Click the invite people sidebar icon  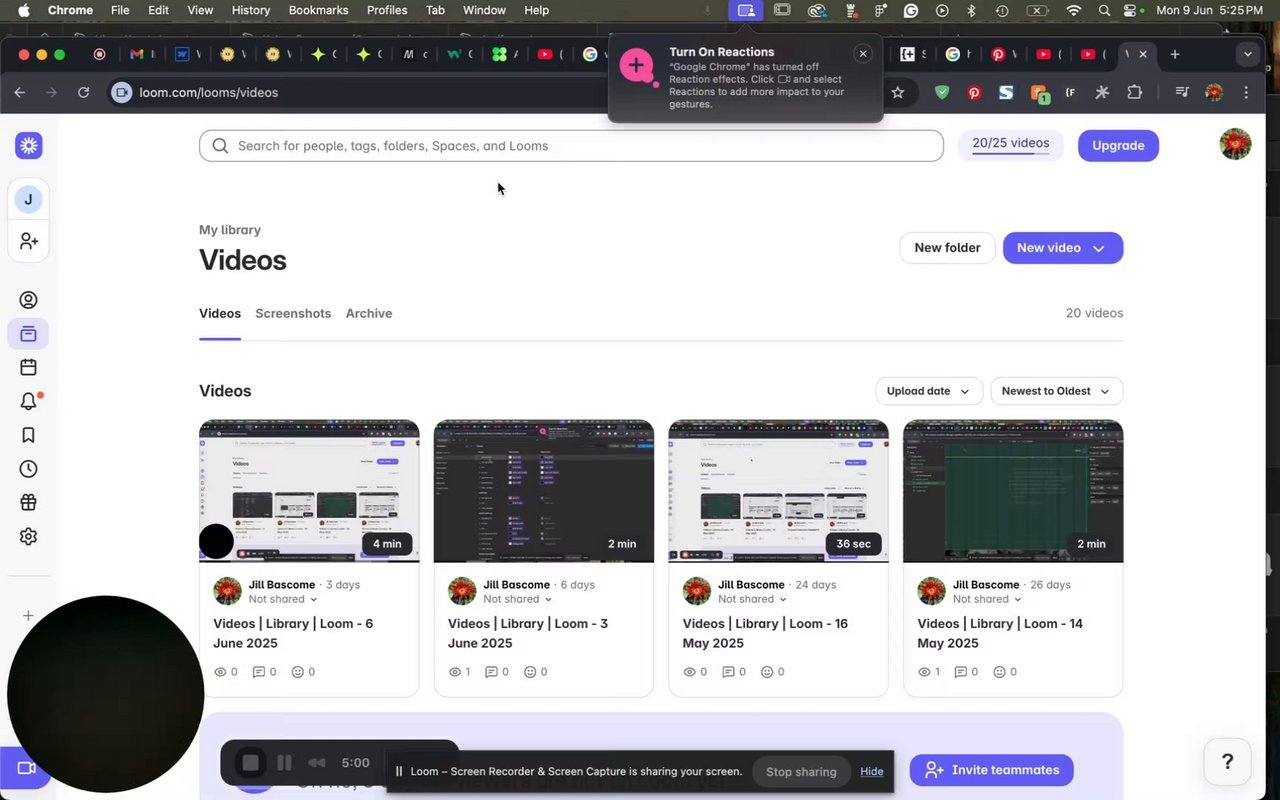pos(28,241)
